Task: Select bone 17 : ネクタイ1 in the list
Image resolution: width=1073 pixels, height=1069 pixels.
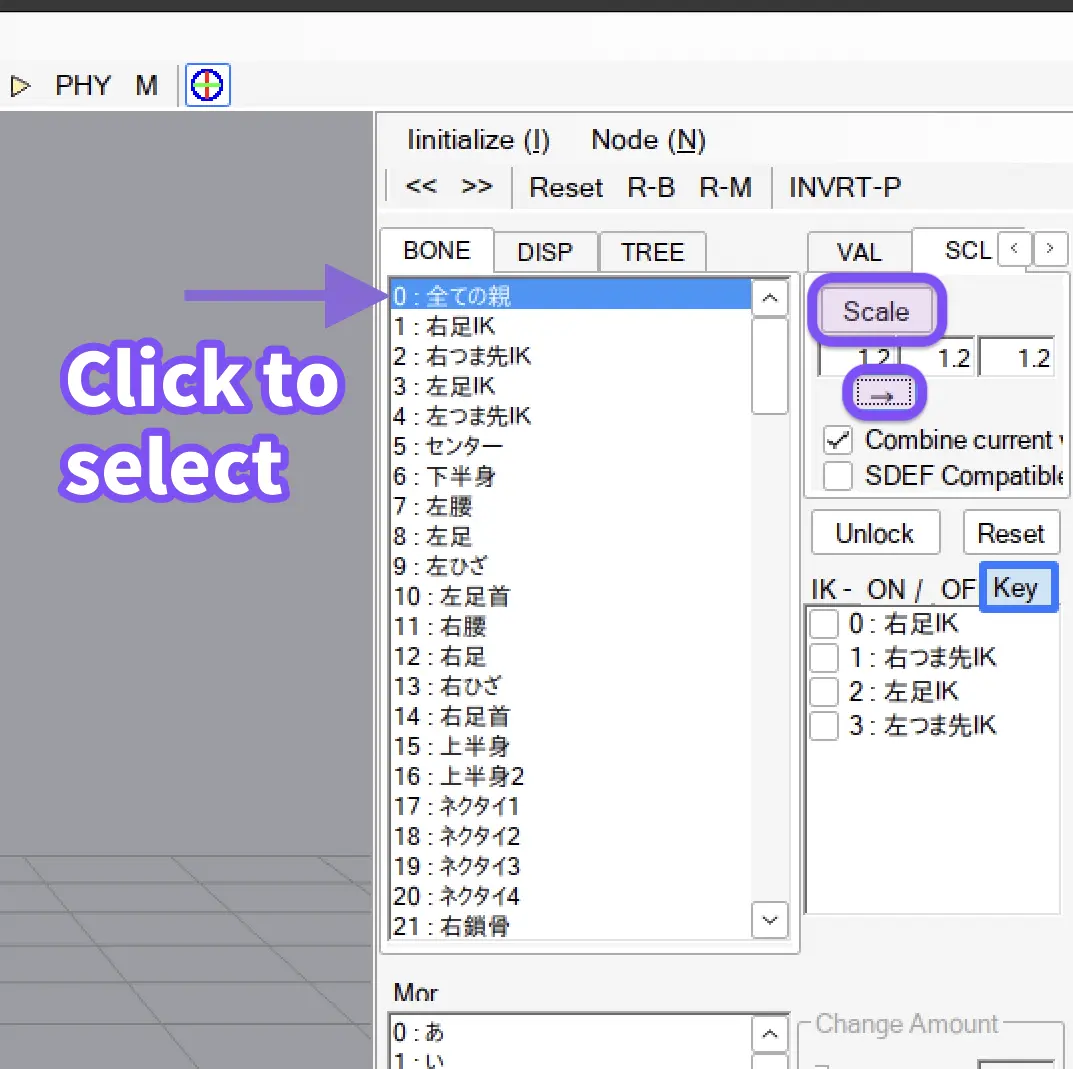Action: click(570, 806)
